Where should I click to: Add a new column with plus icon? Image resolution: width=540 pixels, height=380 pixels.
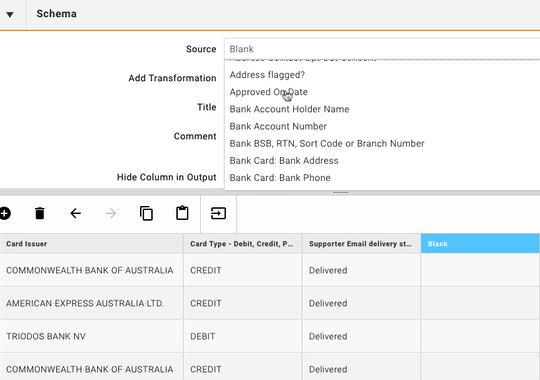pos(5,213)
